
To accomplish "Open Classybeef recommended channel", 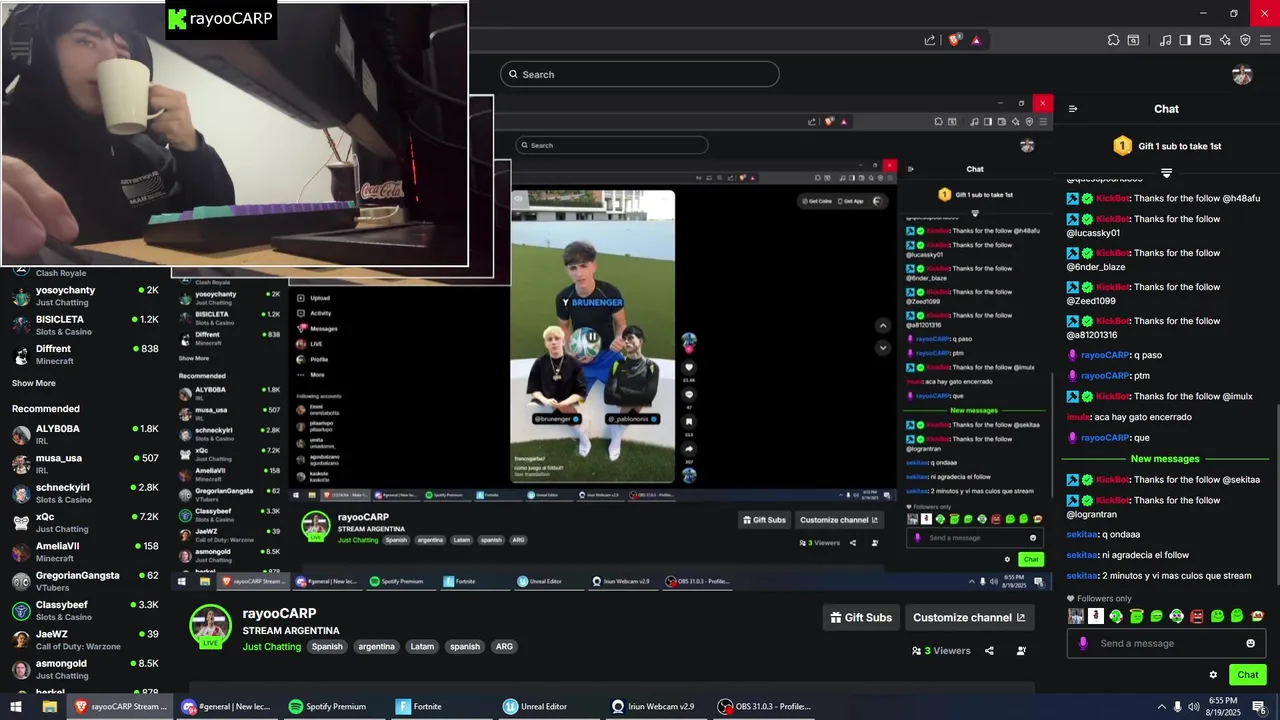I will [85, 611].
